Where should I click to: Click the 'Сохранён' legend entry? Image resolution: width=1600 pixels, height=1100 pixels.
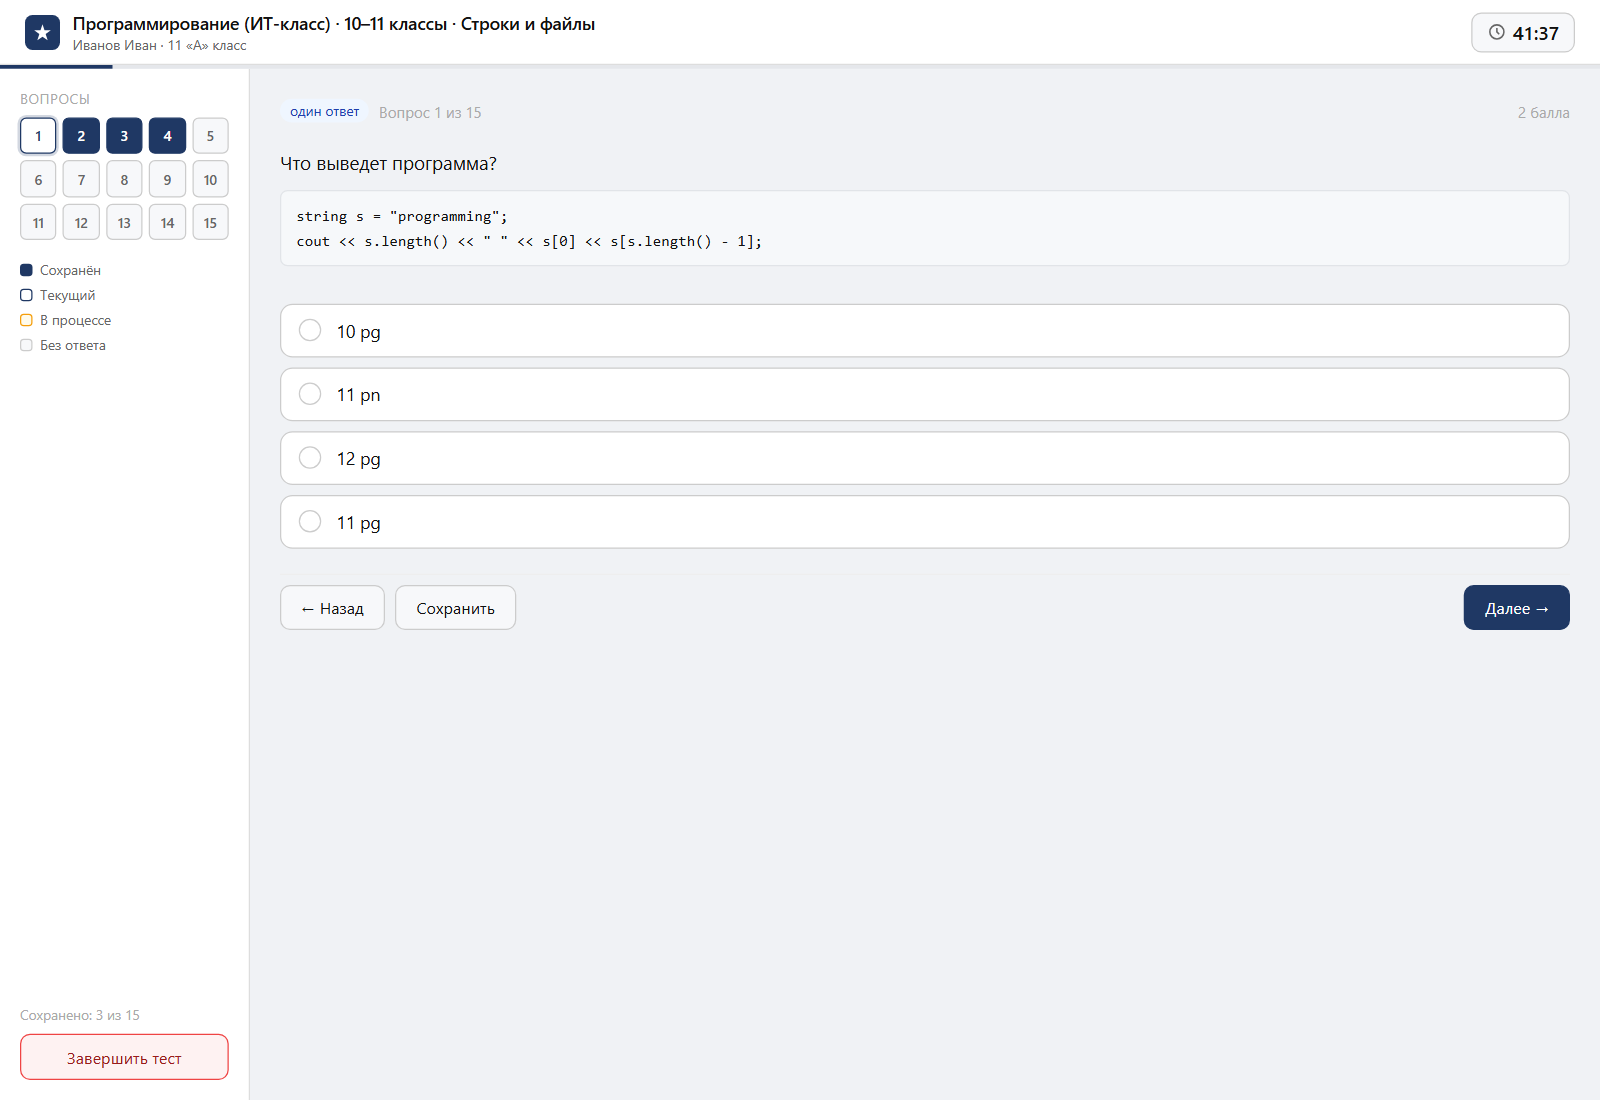point(60,270)
